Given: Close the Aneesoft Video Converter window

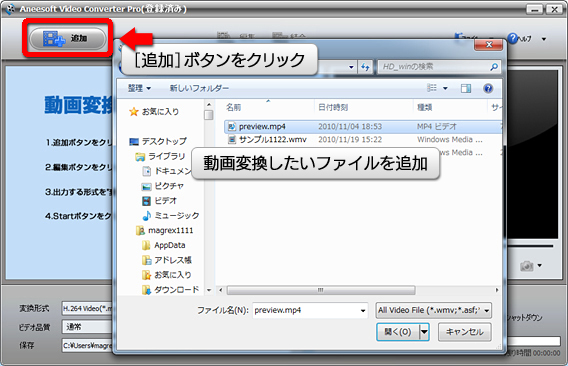Looking at the screenshot, I should pos(554,9).
